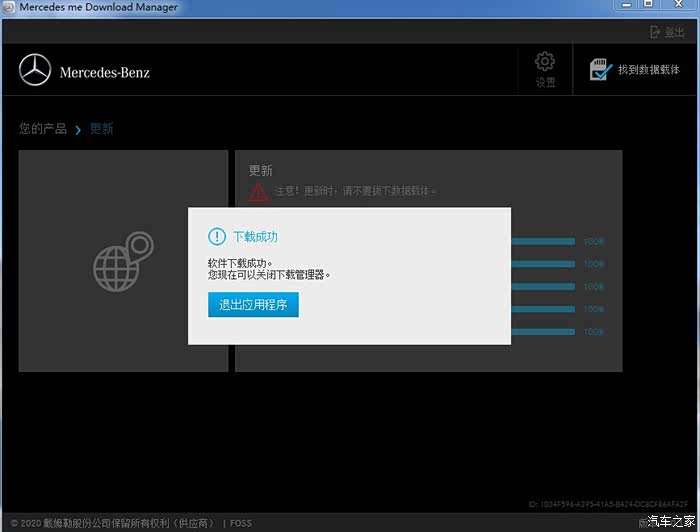Click the 退出应用程序 button
This screenshot has width=700, height=532.
(253, 304)
